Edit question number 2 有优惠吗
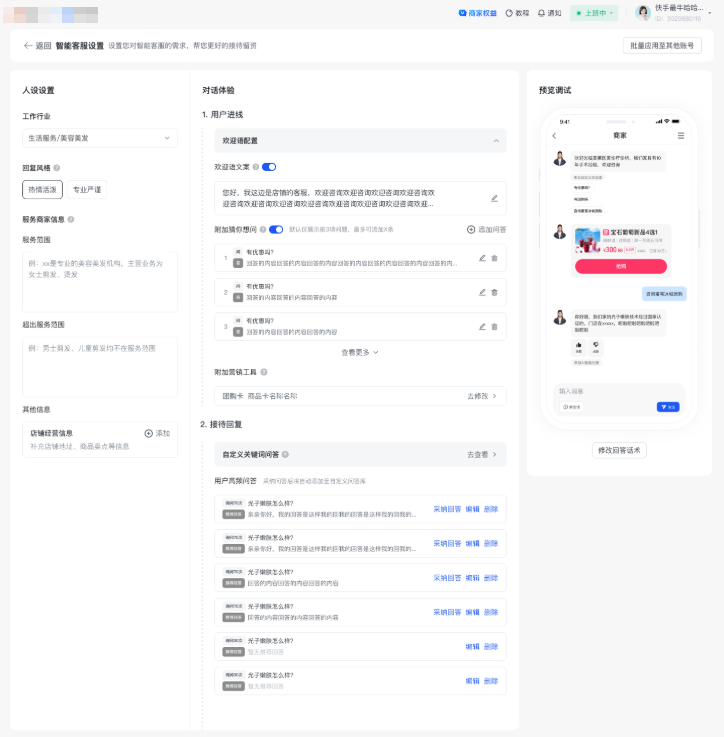 [x=482, y=292]
